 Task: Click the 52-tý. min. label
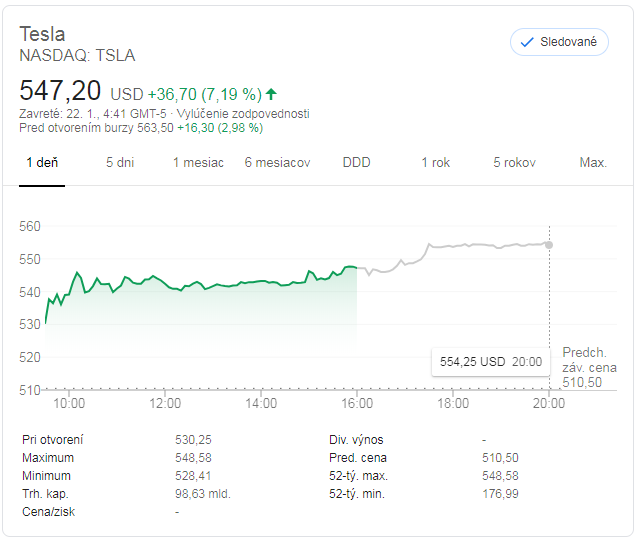tap(357, 494)
